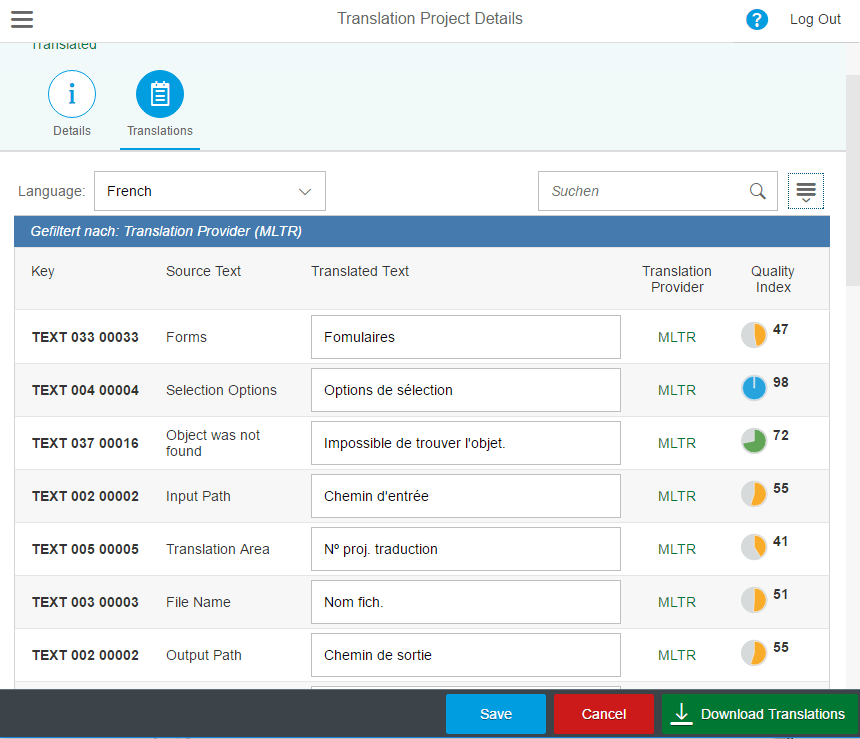Open the table settings icon beside the search field
The height and width of the screenshot is (739, 860).
coord(806,190)
